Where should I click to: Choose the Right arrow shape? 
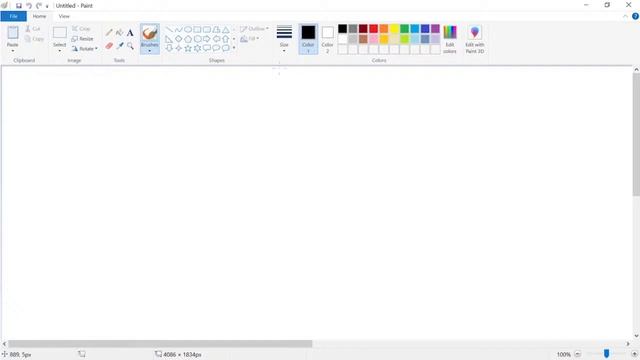pyautogui.click(x=207, y=39)
